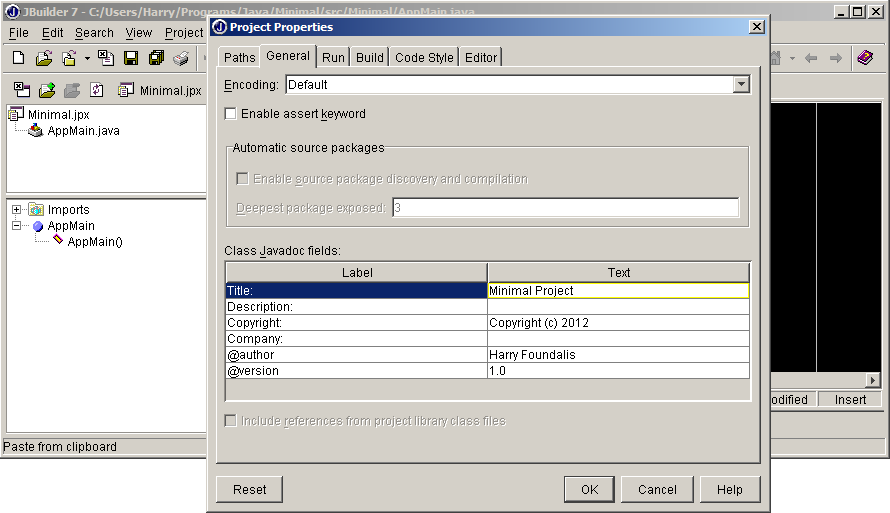Switch to the Paths tab
Viewport: 890px width, 513px height.
(240, 57)
